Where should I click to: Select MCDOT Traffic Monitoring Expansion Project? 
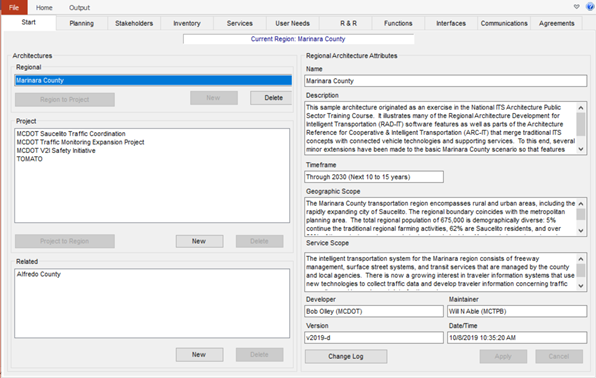(x=80, y=142)
